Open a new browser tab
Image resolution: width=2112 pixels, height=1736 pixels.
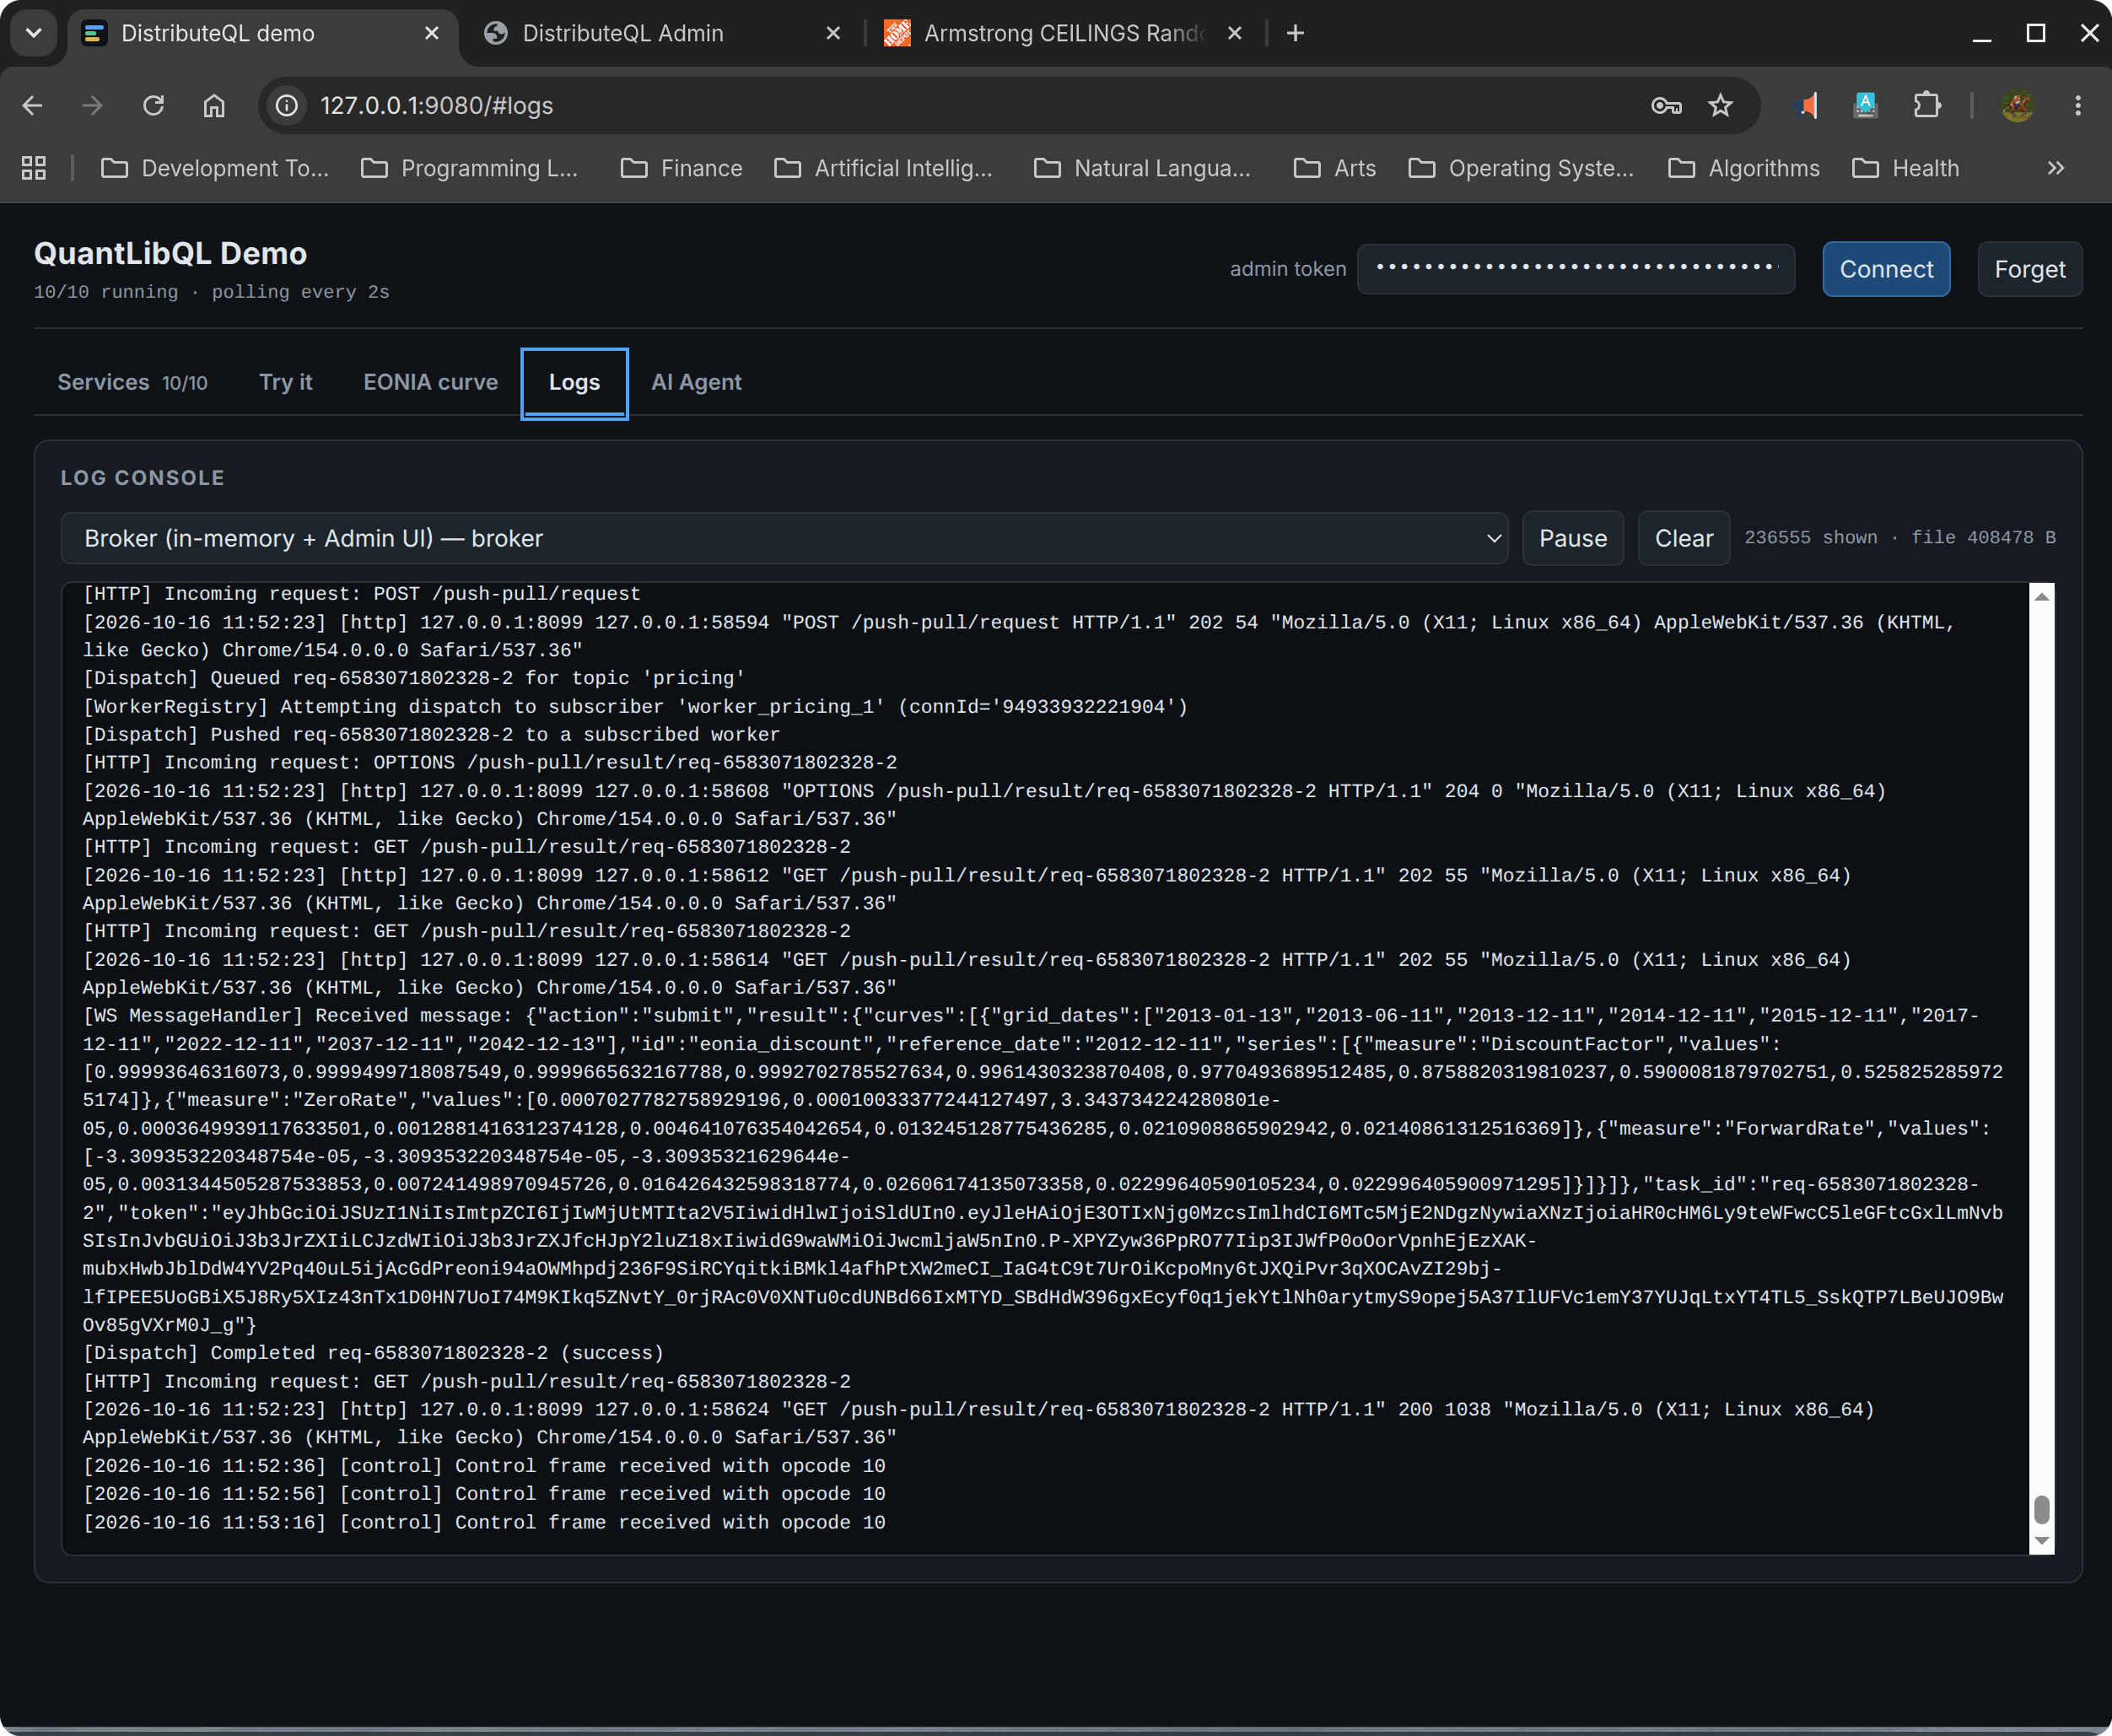click(1295, 33)
